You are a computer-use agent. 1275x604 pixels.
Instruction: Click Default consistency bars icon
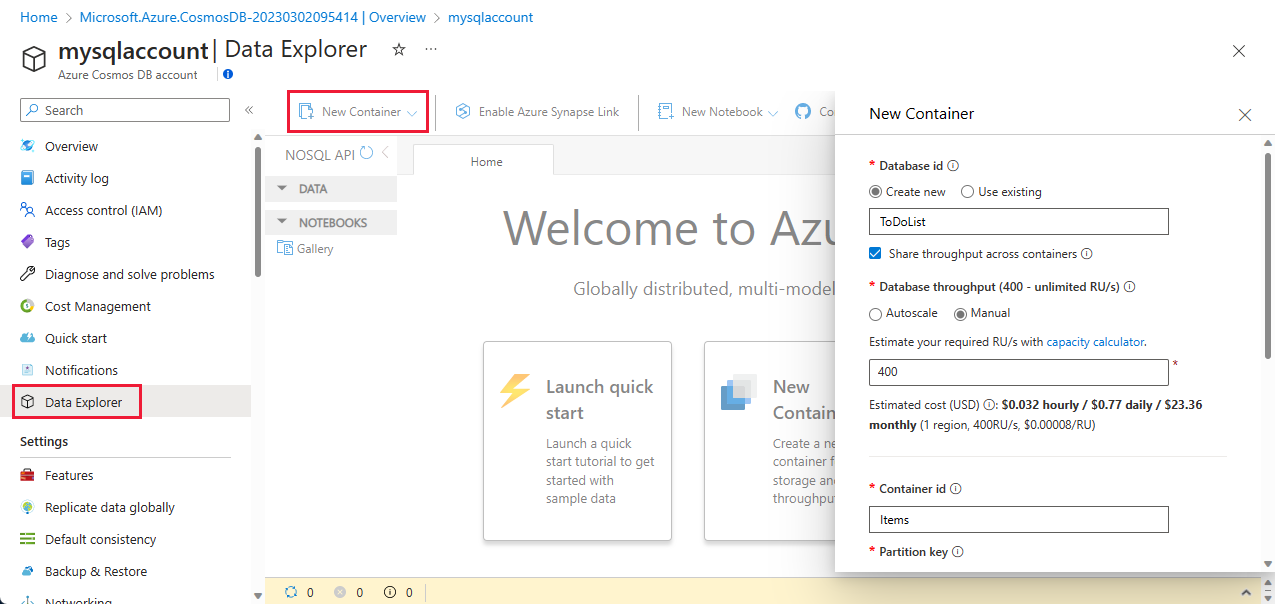click(28, 539)
